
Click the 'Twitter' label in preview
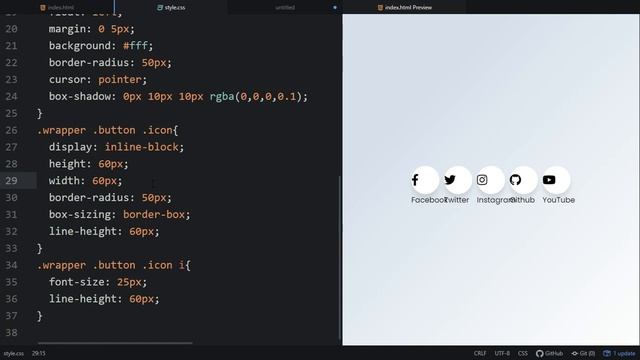[x=457, y=200]
